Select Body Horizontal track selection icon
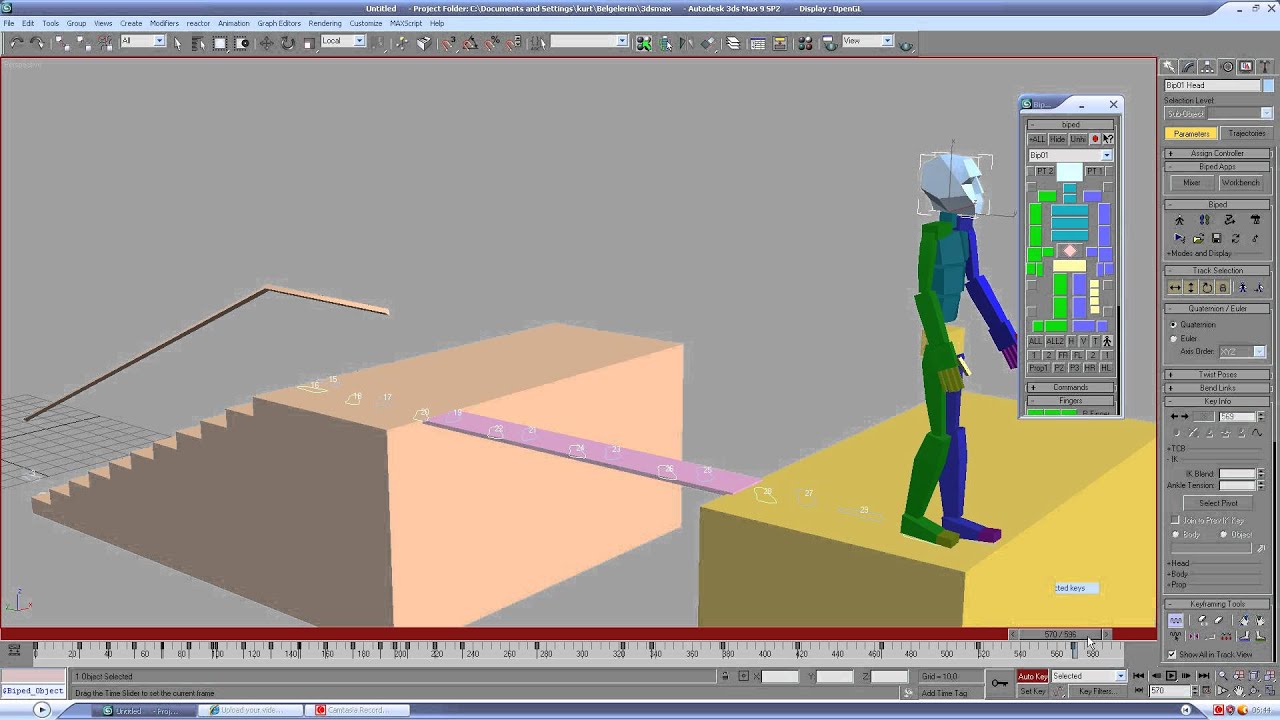 [x=1175, y=288]
